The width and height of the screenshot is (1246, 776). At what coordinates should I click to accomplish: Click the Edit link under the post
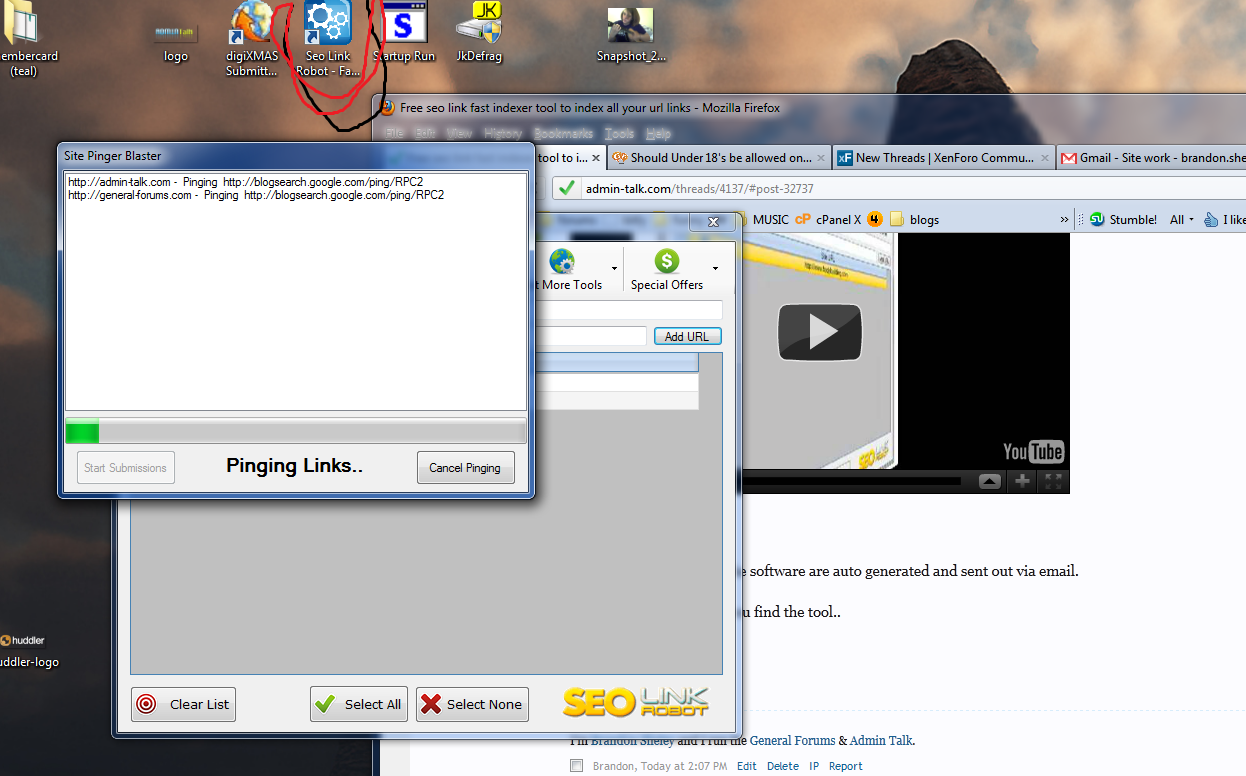pos(746,766)
